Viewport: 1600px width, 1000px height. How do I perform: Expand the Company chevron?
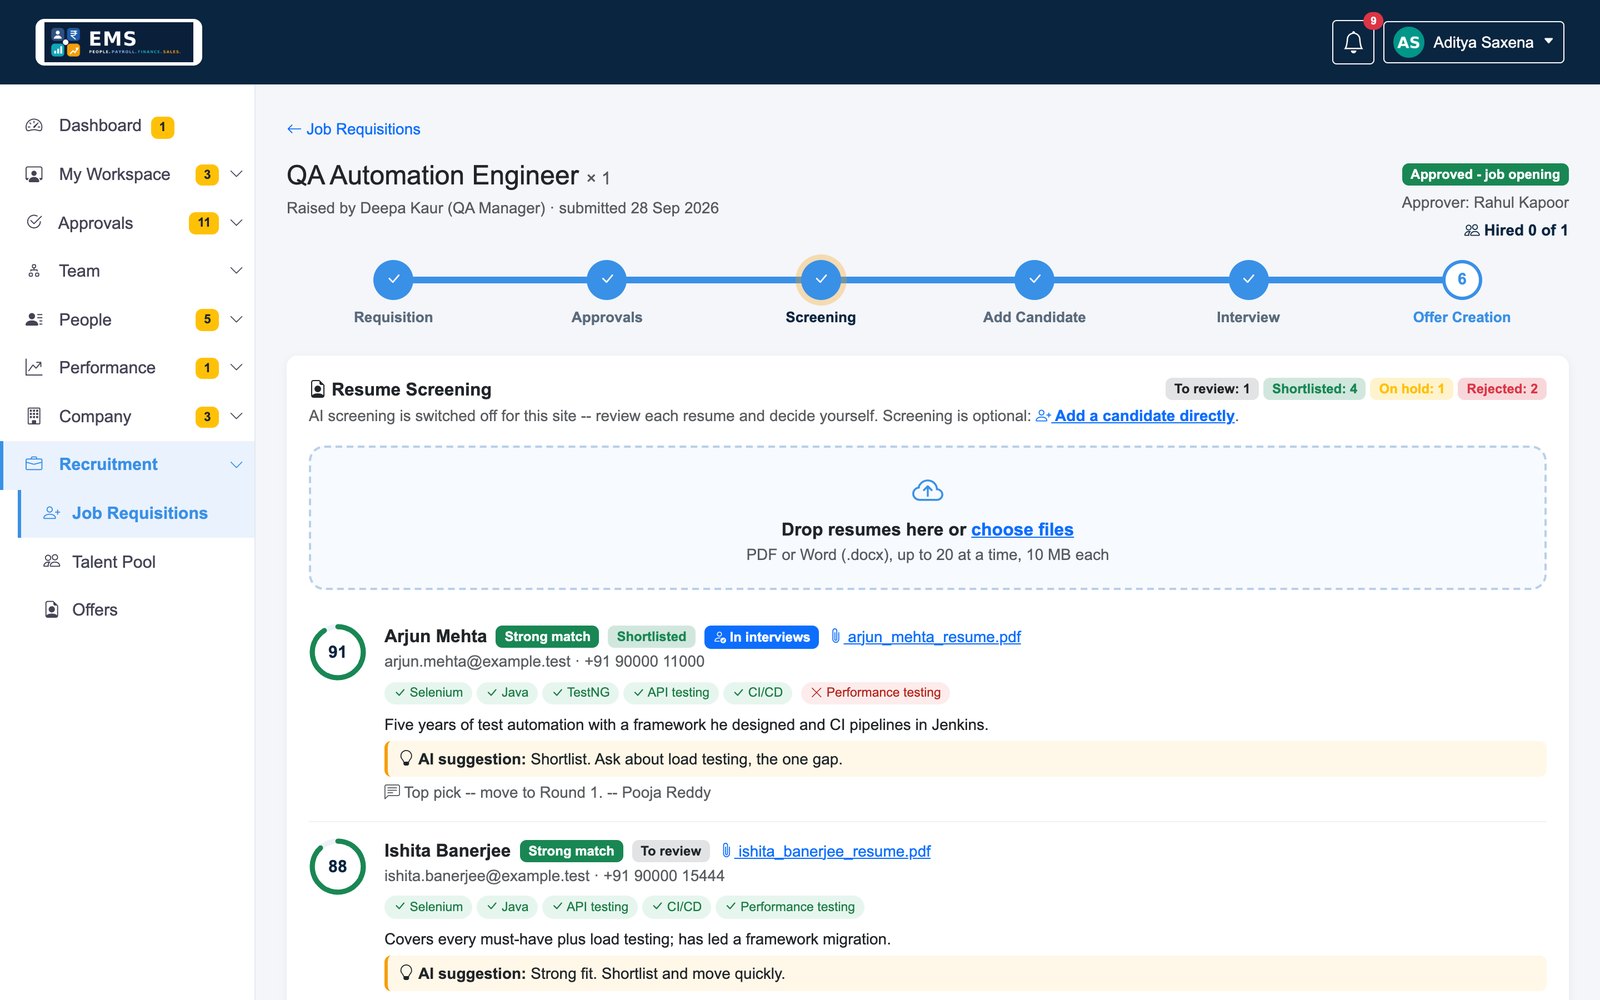(x=237, y=416)
